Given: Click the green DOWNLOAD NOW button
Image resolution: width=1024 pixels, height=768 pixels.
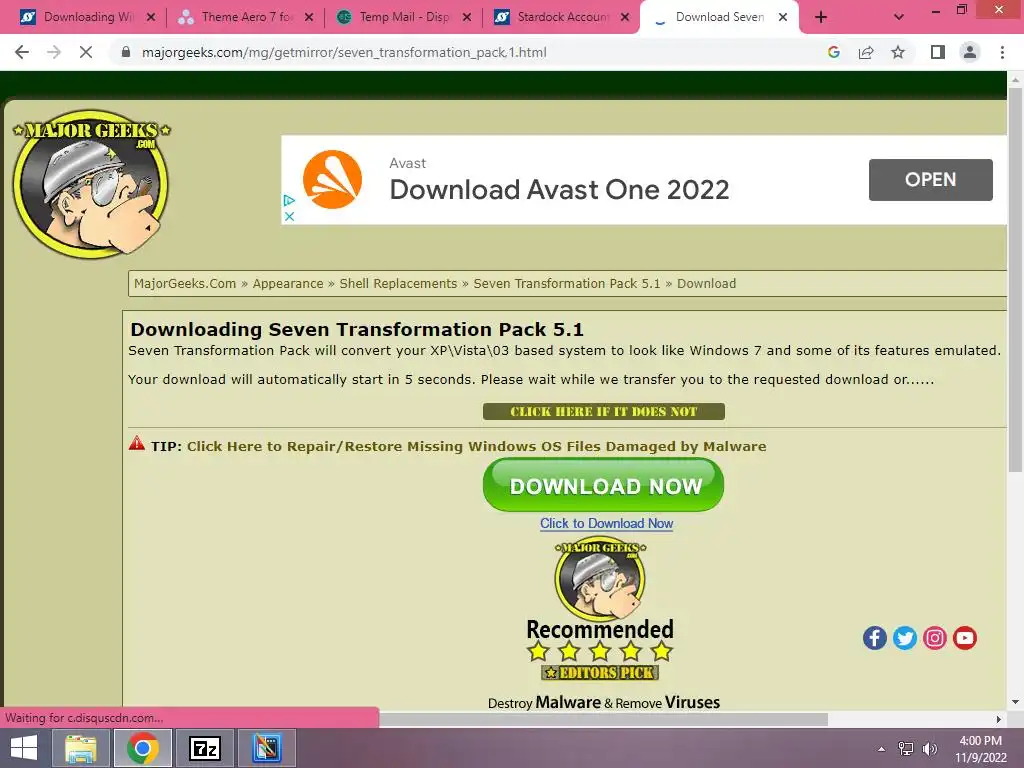Looking at the screenshot, I should pyautogui.click(x=603, y=485).
